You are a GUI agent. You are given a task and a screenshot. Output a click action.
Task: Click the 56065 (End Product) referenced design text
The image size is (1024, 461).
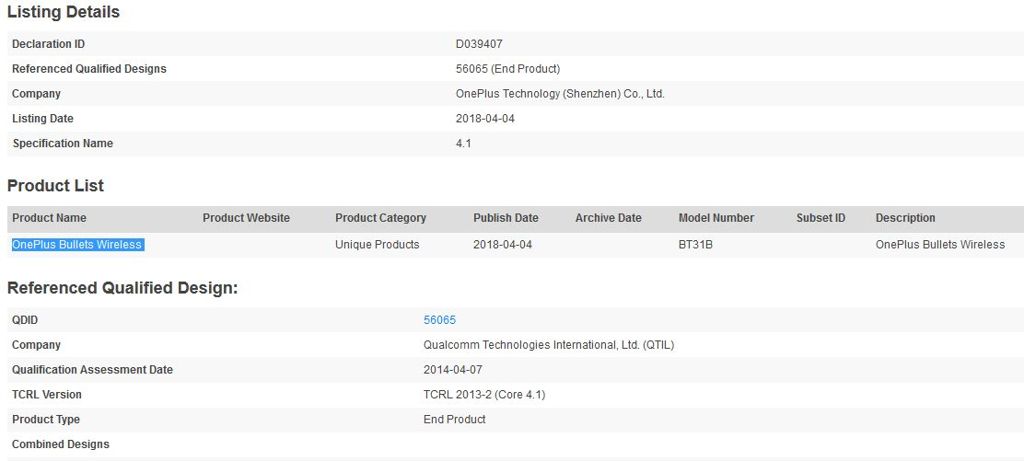(507, 69)
